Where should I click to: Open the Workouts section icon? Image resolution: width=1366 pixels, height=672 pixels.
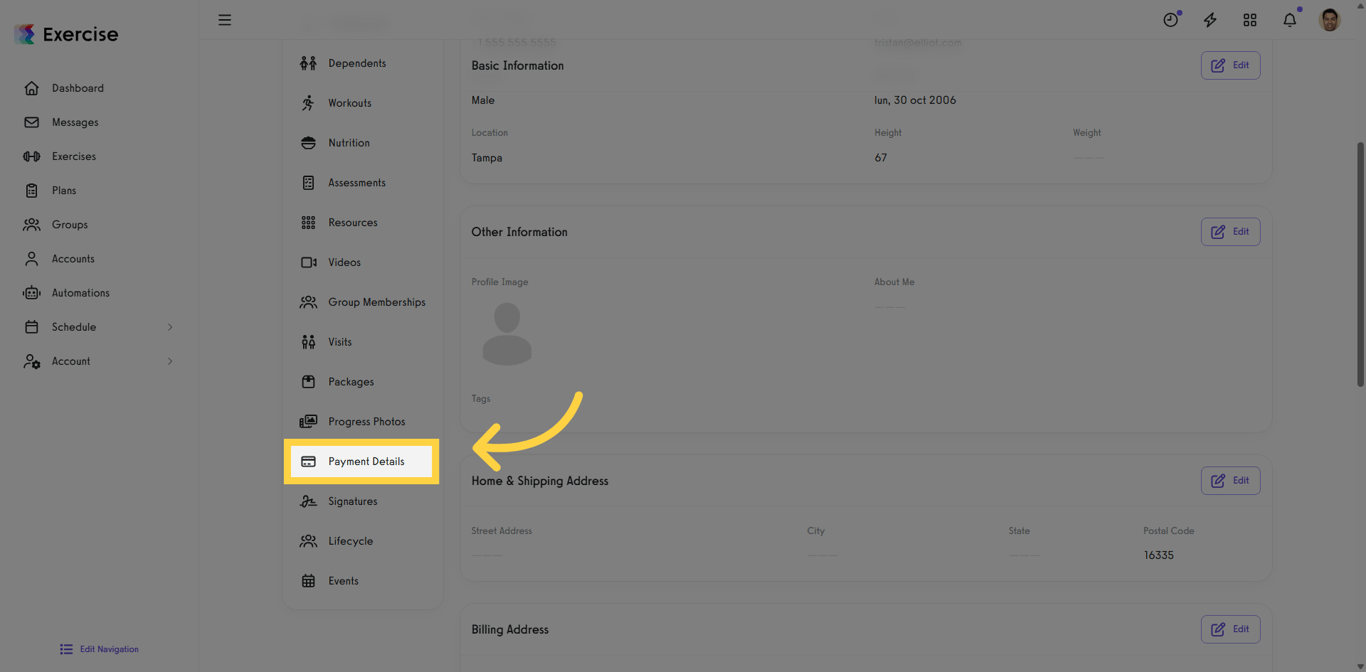coord(310,102)
